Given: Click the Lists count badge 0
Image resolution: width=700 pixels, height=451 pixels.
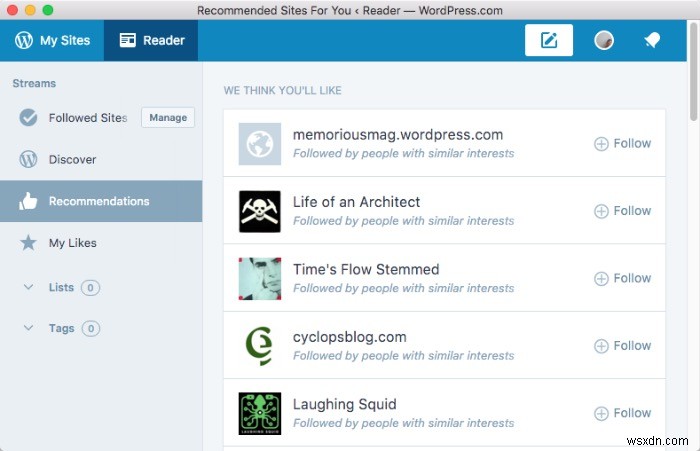Looking at the screenshot, I should [x=90, y=288].
